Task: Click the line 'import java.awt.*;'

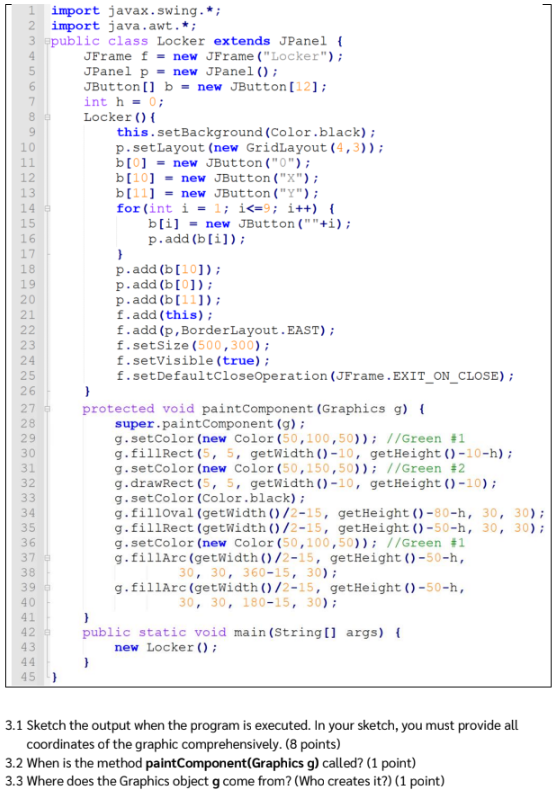Action: coord(123,26)
